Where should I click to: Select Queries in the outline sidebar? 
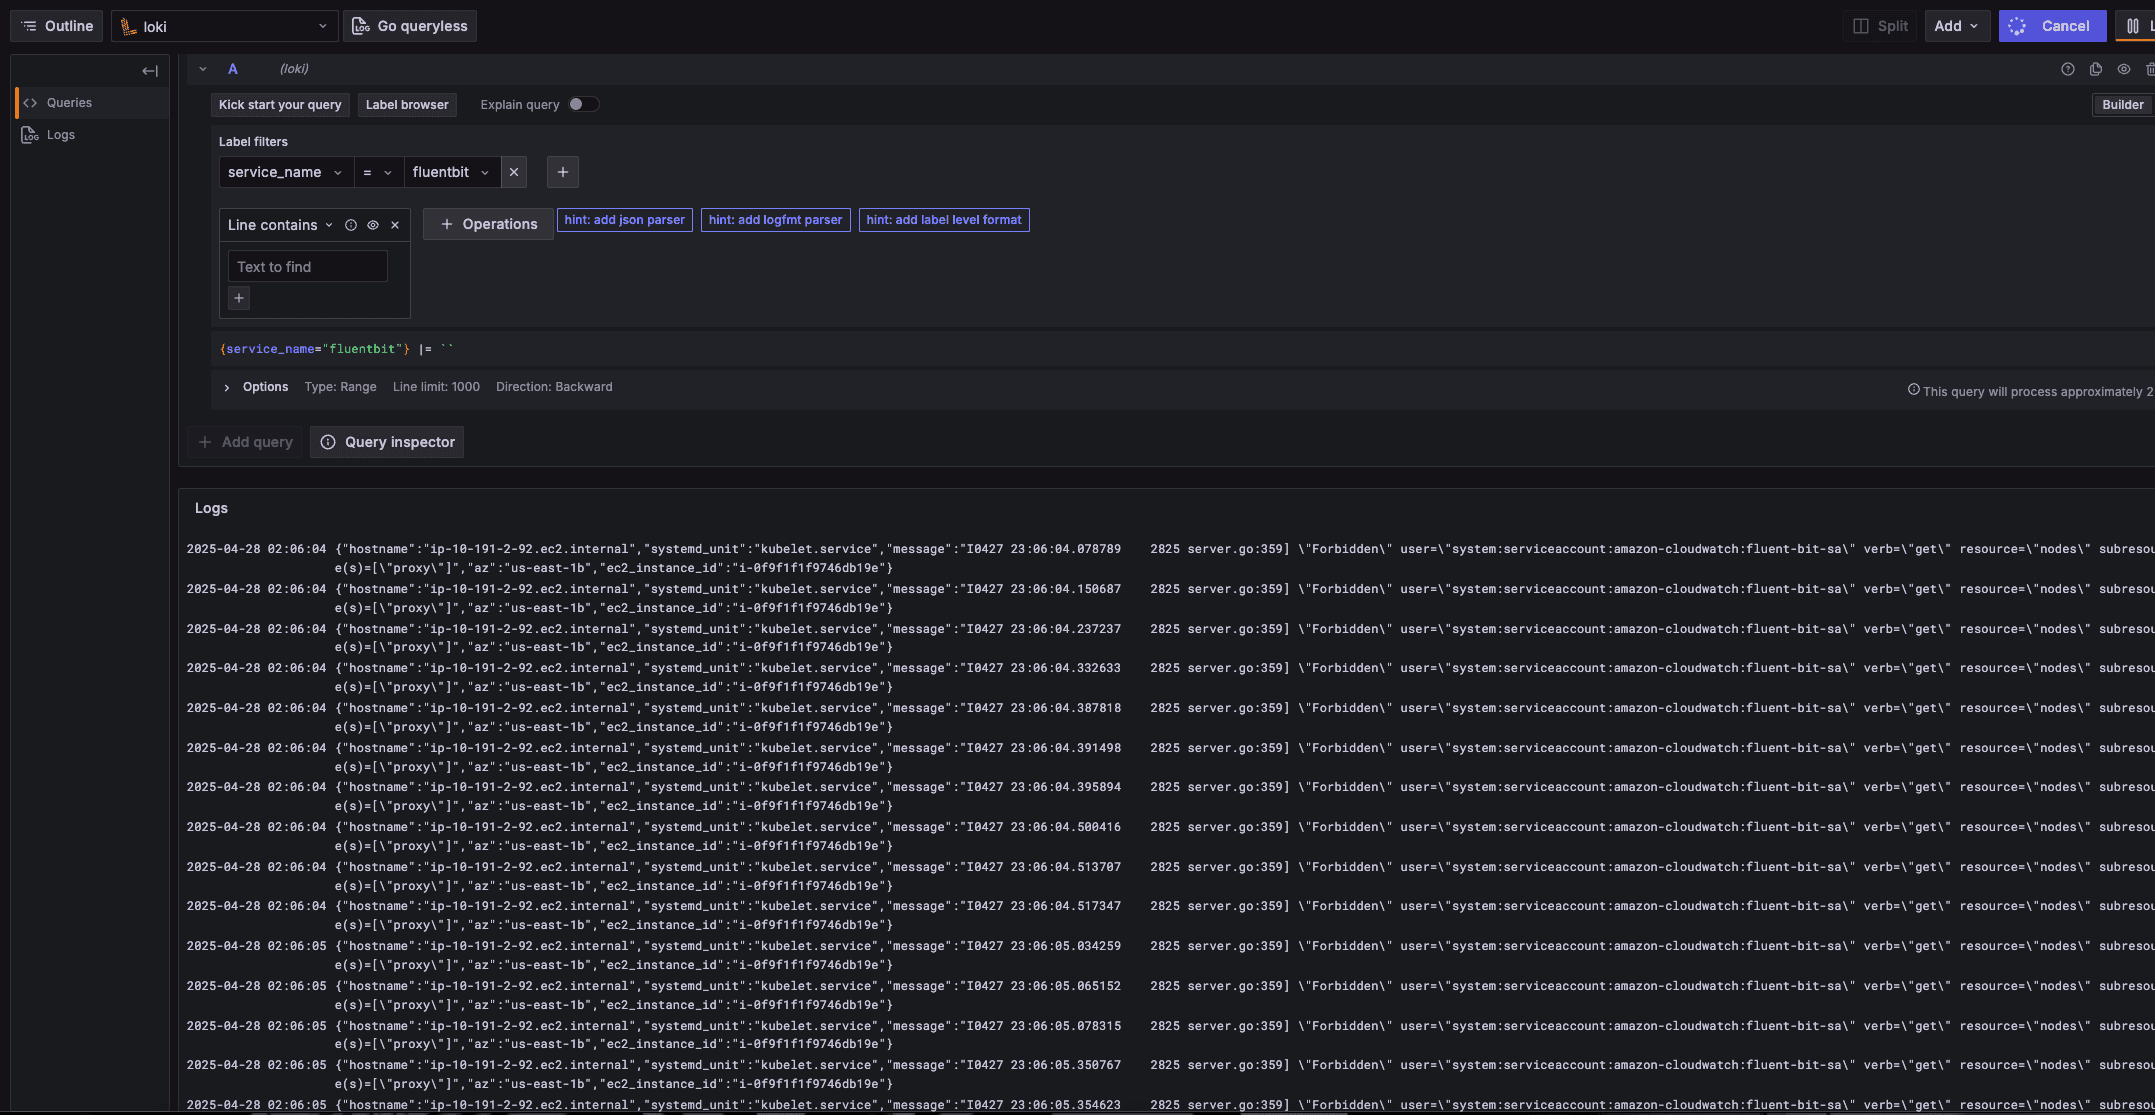[x=92, y=103]
